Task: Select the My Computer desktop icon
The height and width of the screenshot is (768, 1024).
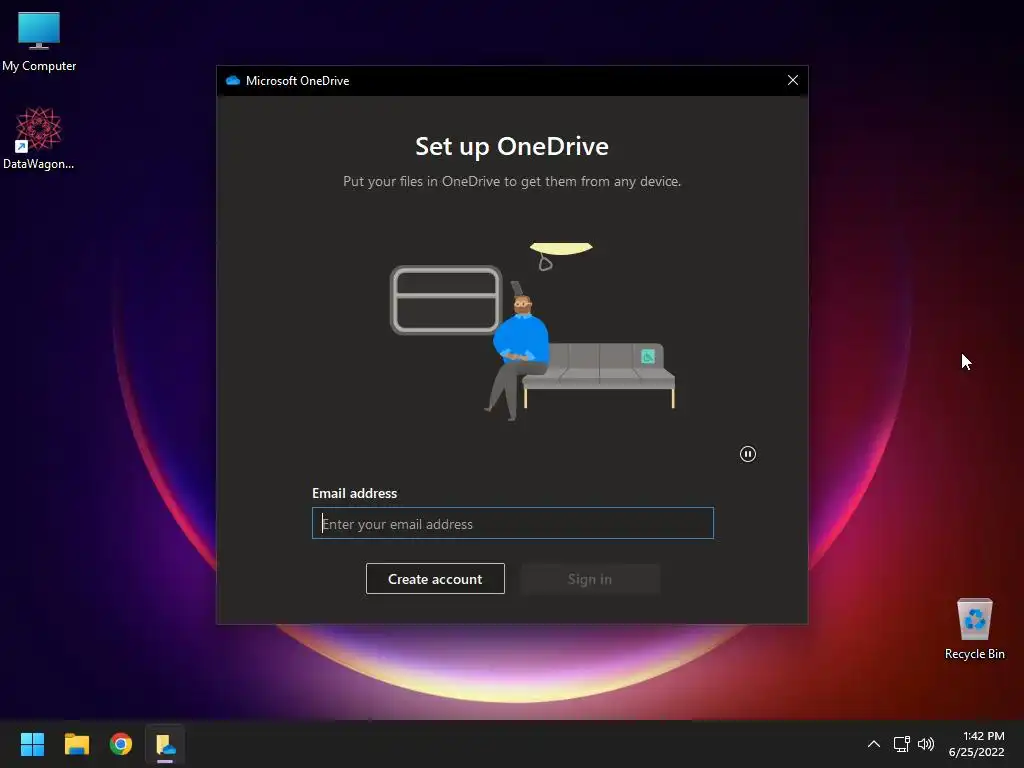Action: point(39,41)
